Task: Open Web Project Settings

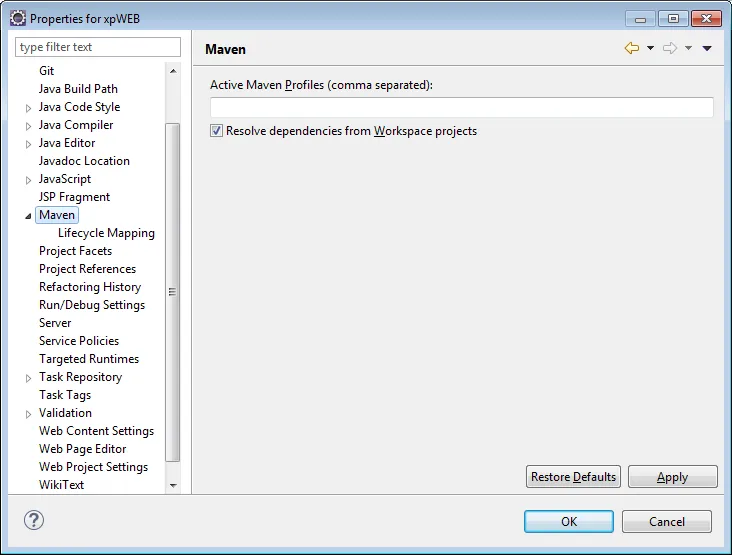Action: [x=93, y=467]
